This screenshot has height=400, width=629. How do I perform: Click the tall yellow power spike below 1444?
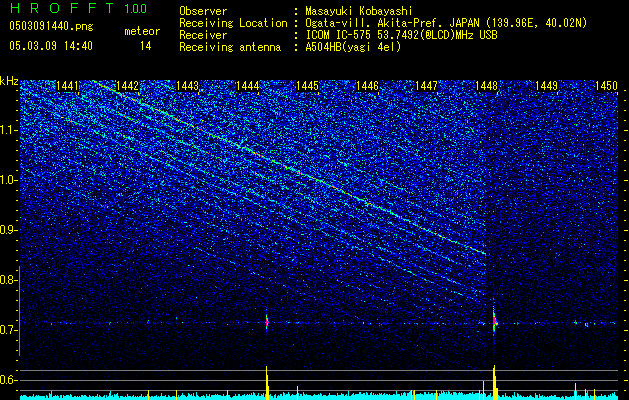267,382
